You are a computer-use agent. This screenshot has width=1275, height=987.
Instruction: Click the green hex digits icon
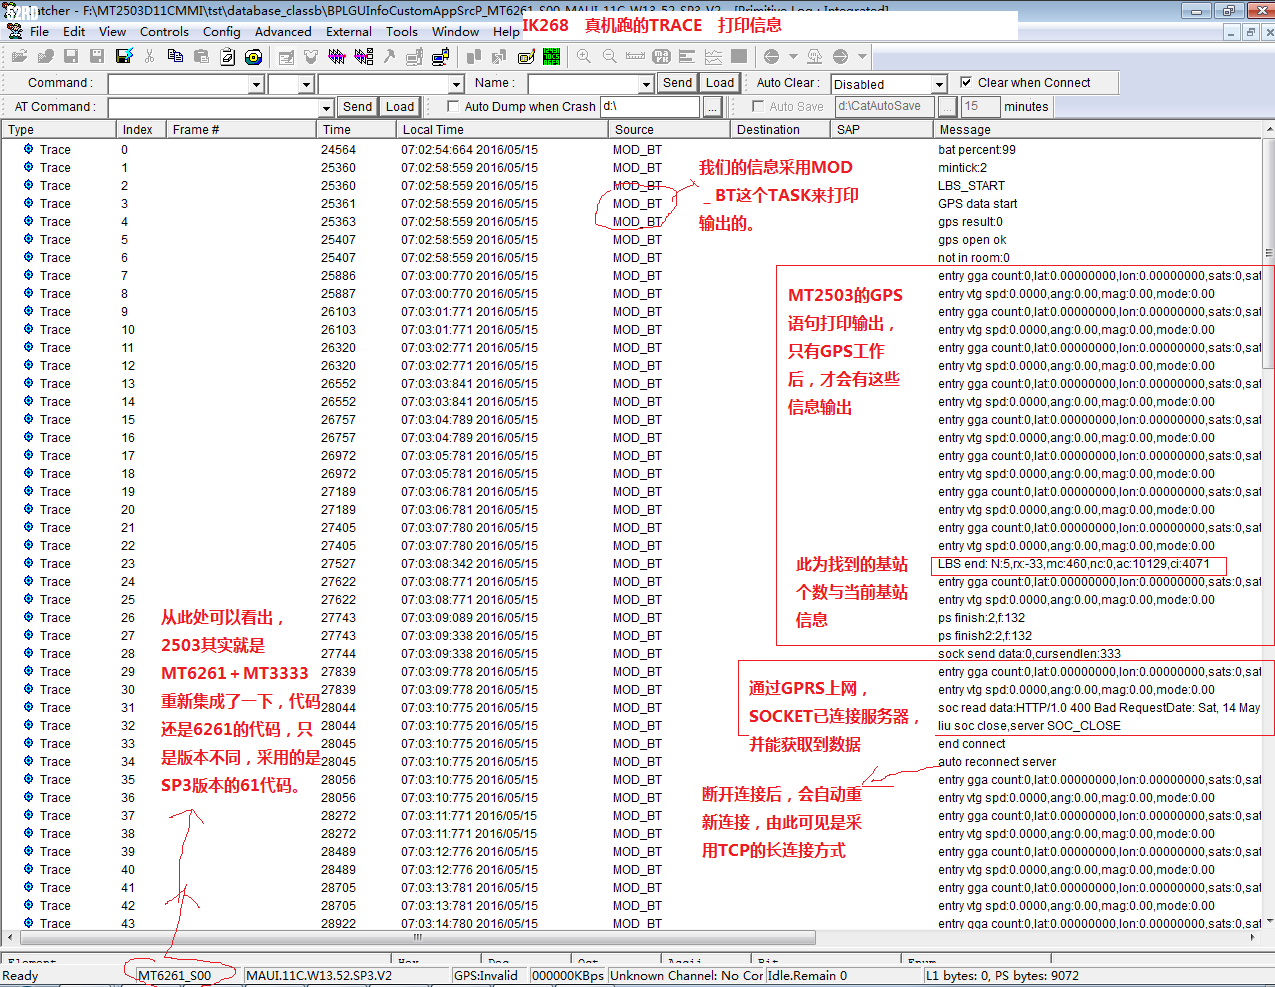pos(552,56)
